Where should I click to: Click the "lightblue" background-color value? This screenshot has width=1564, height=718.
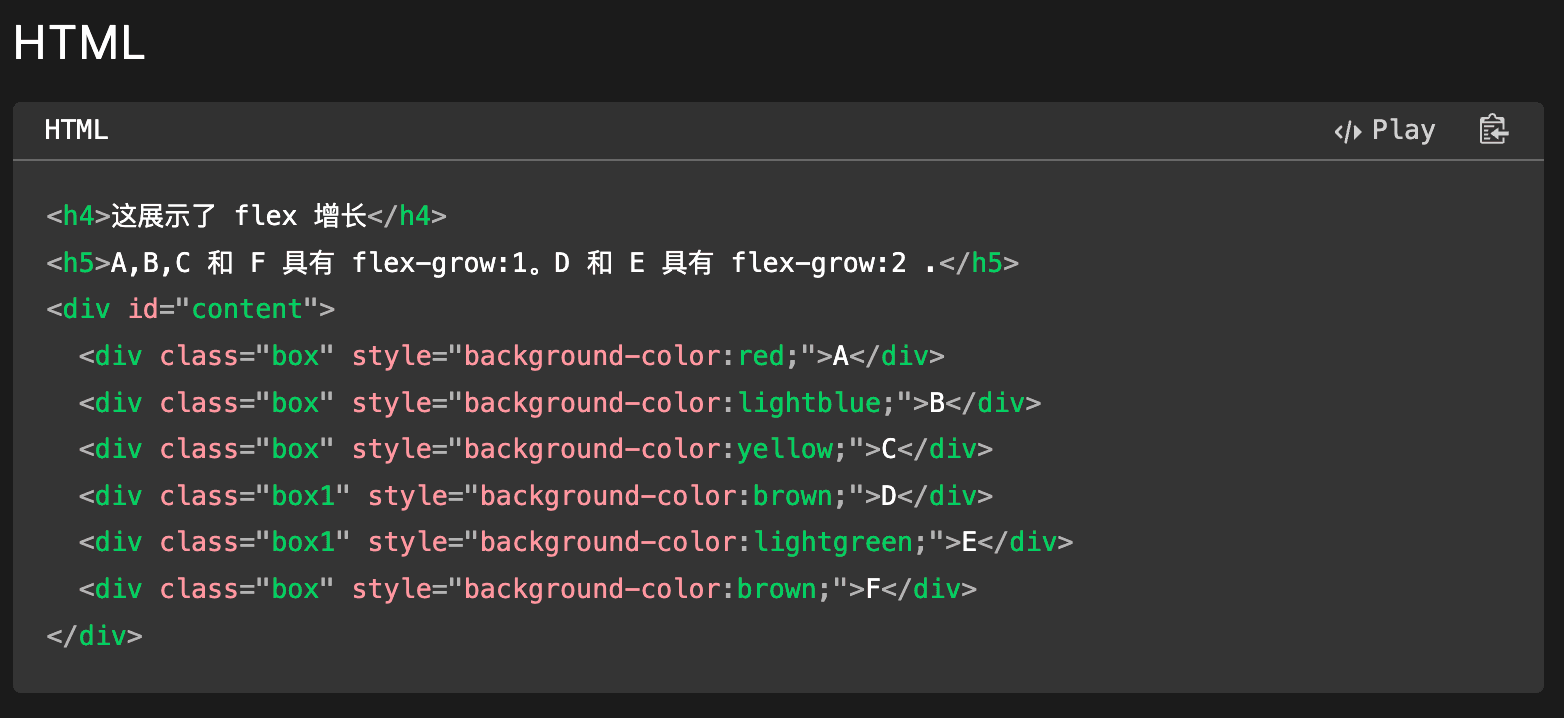click(x=809, y=403)
